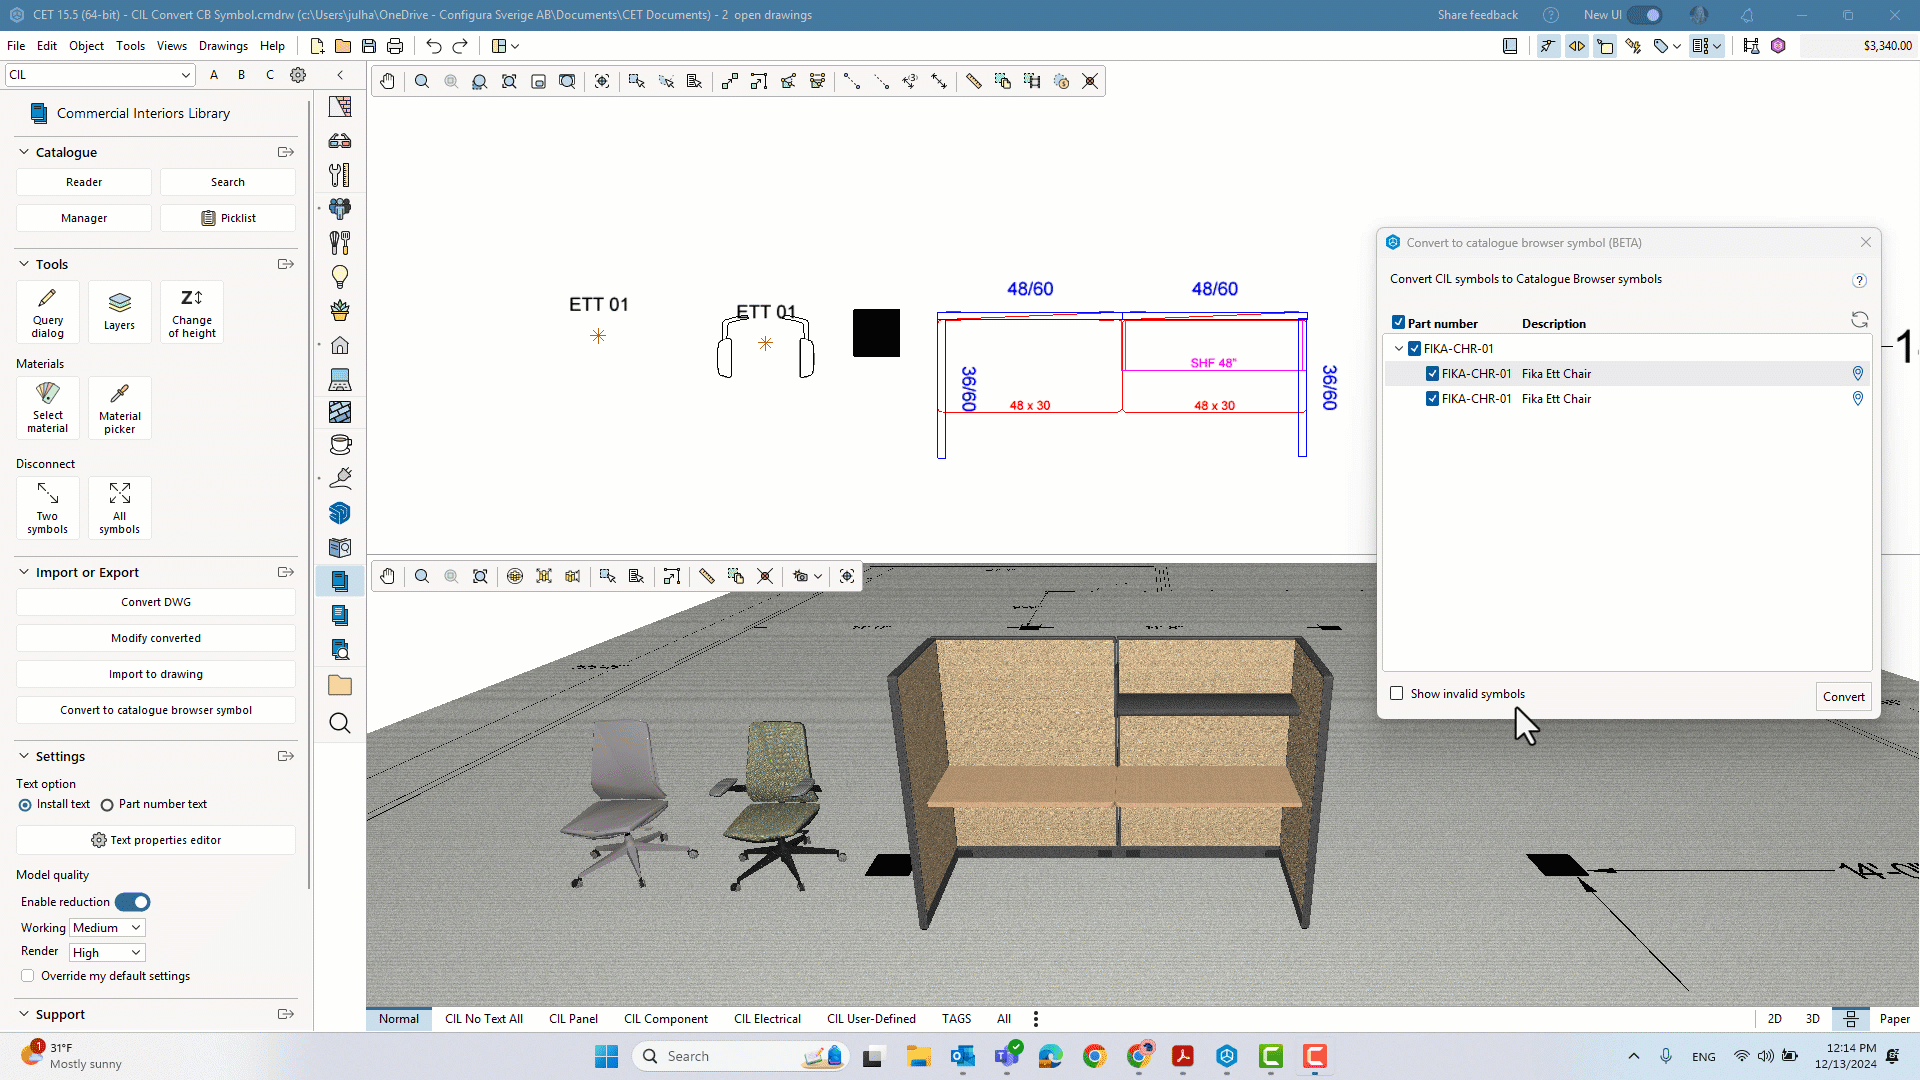Open the catalogue Reader

coord(84,182)
